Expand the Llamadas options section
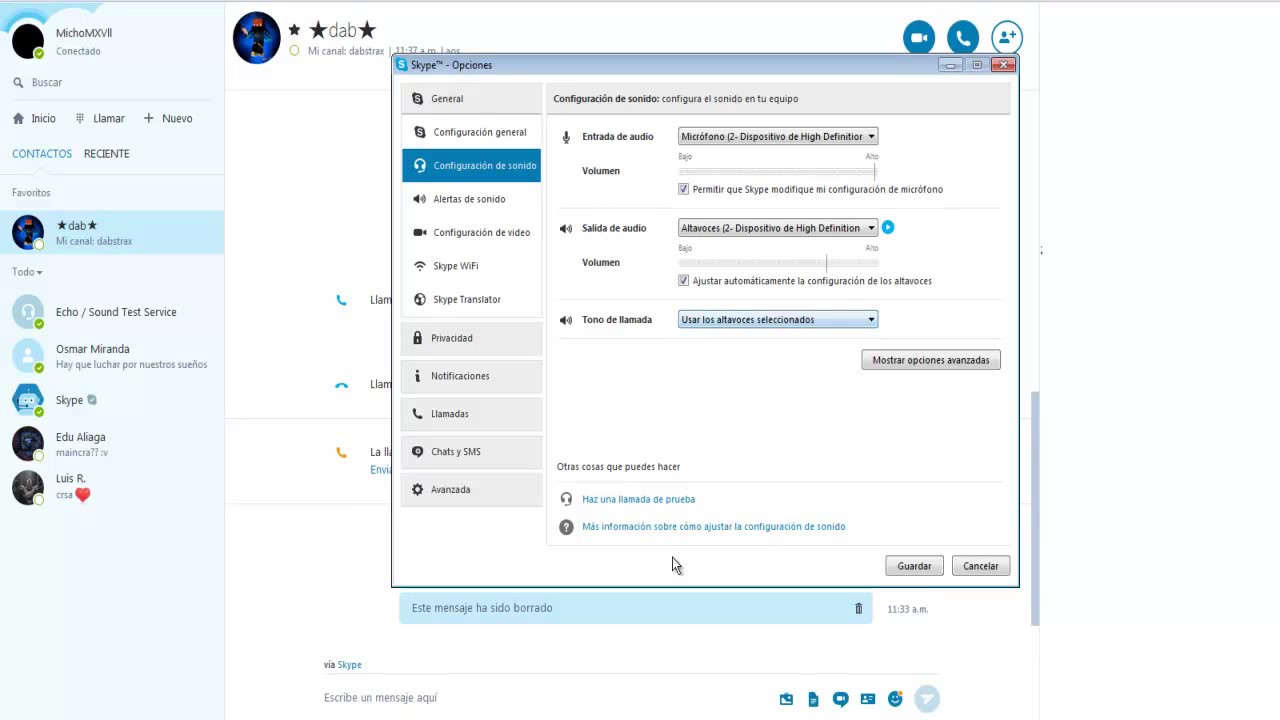 [x=471, y=414]
